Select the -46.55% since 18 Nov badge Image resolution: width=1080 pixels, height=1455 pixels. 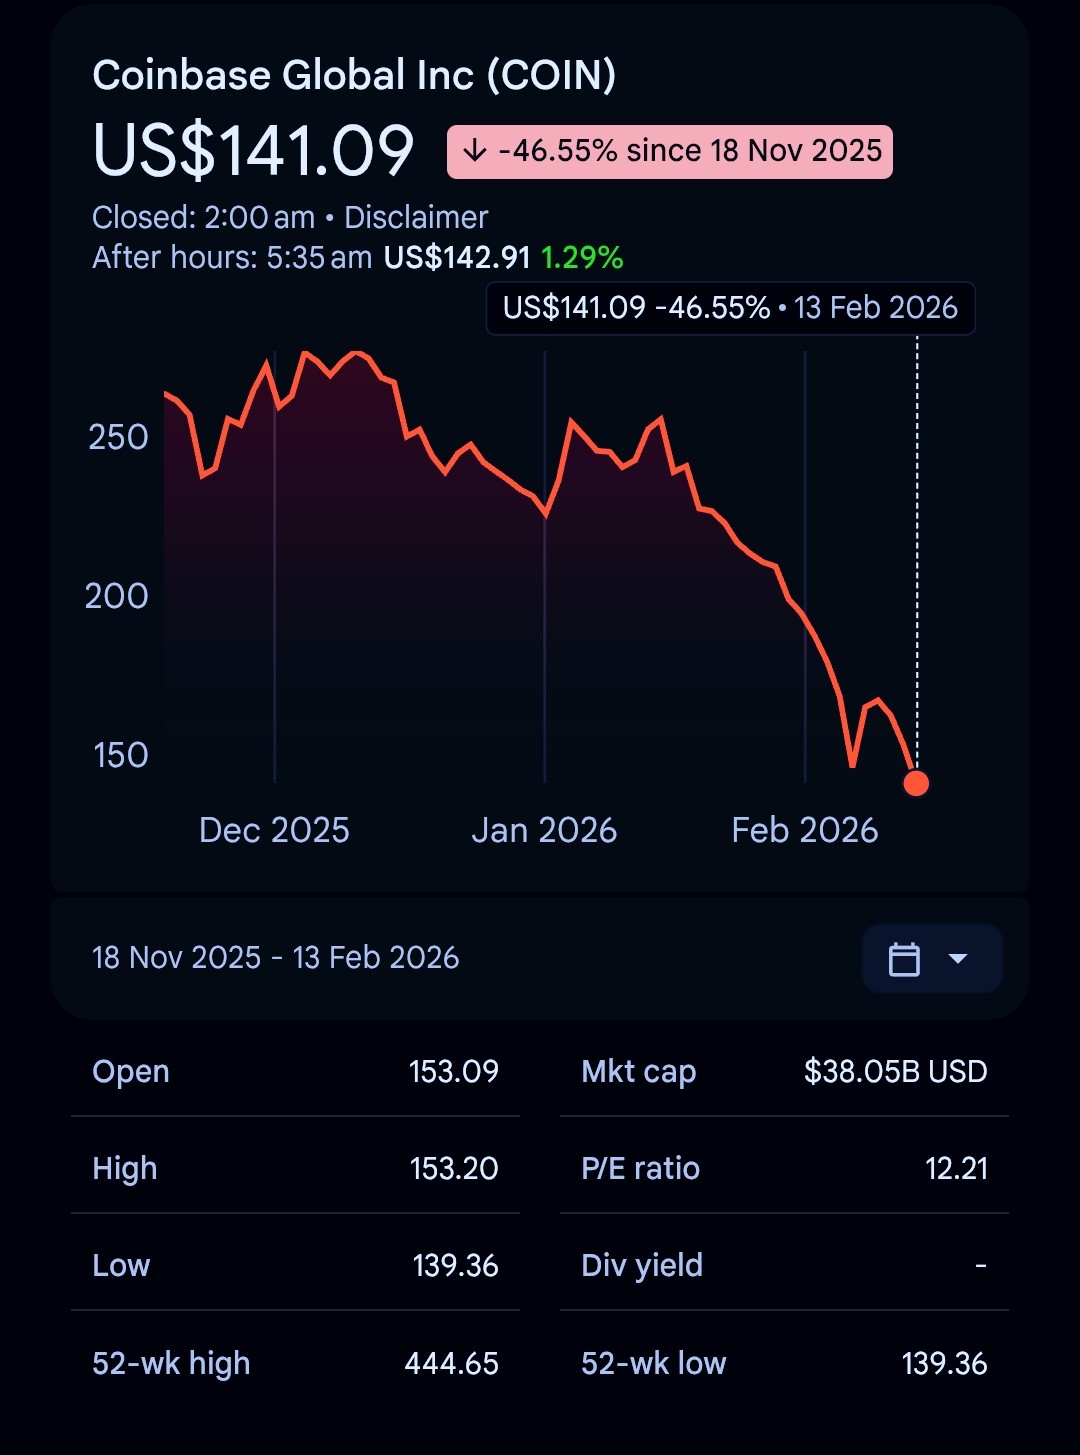point(670,152)
